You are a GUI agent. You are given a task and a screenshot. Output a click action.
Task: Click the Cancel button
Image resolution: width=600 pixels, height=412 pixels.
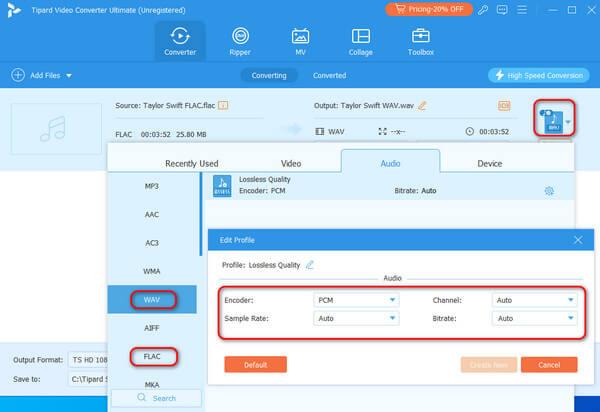pos(549,365)
